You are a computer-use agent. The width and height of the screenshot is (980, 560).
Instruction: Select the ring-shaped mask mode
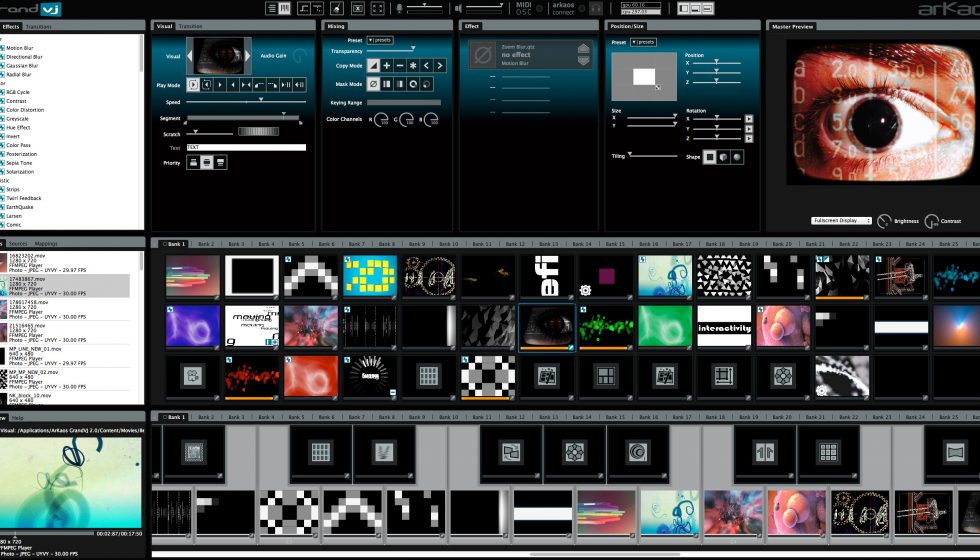(413, 84)
